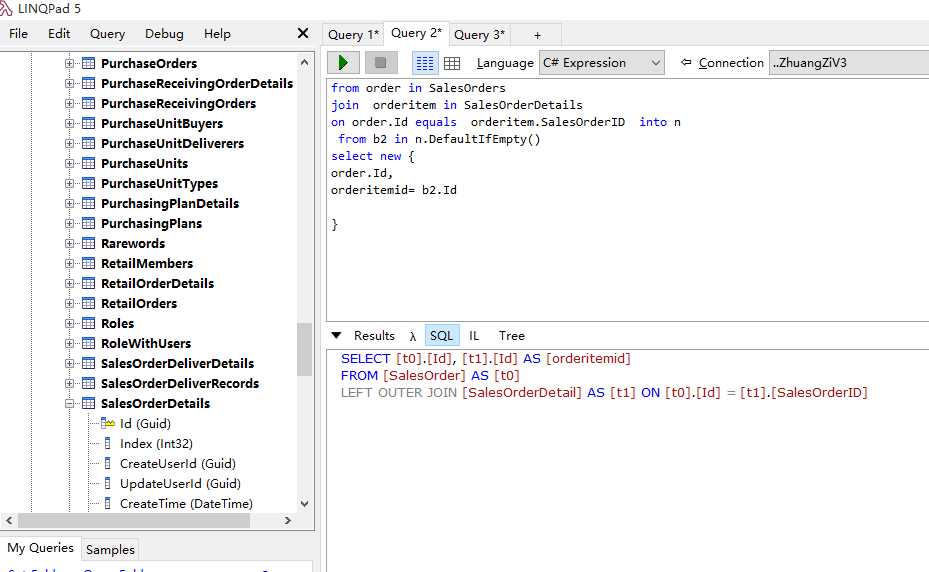Image resolution: width=929 pixels, height=572 pixels.
Task: Click the gray stop execution button
Action: 380,63
